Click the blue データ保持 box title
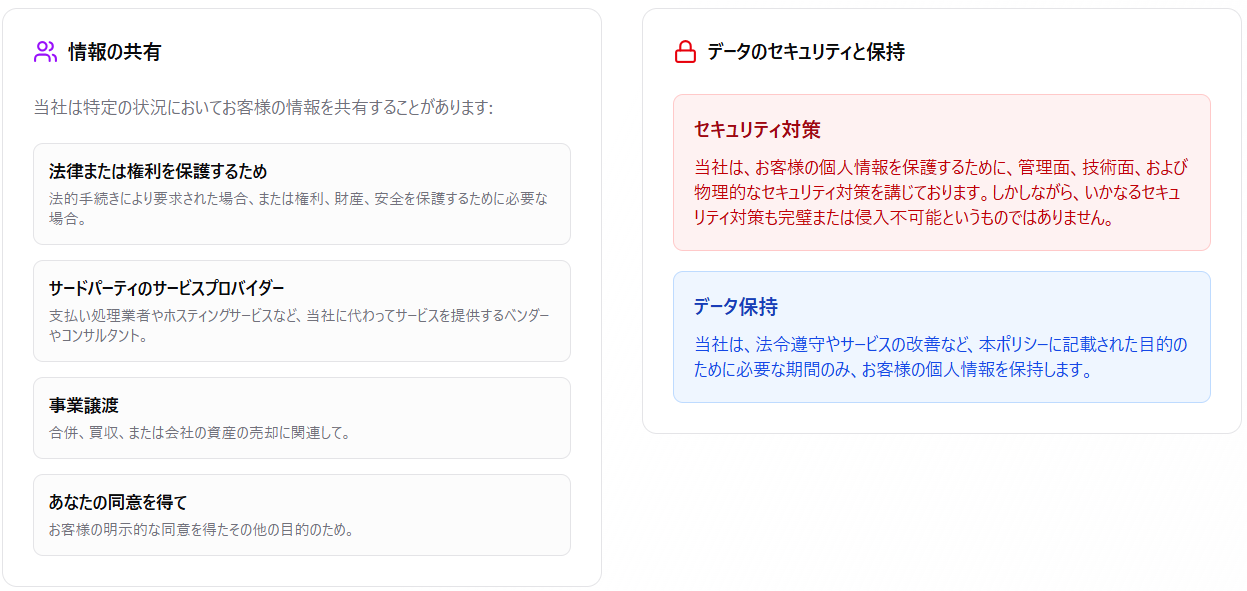This screenshot has height=591, width=1247. tap(736, 307)
